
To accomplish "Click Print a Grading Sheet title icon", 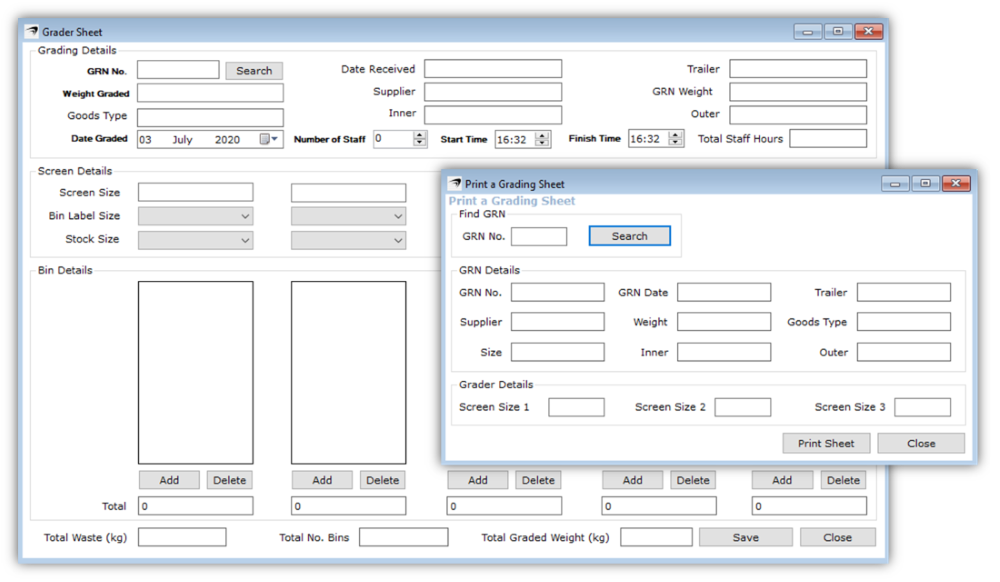I will (x=455, y=184).
